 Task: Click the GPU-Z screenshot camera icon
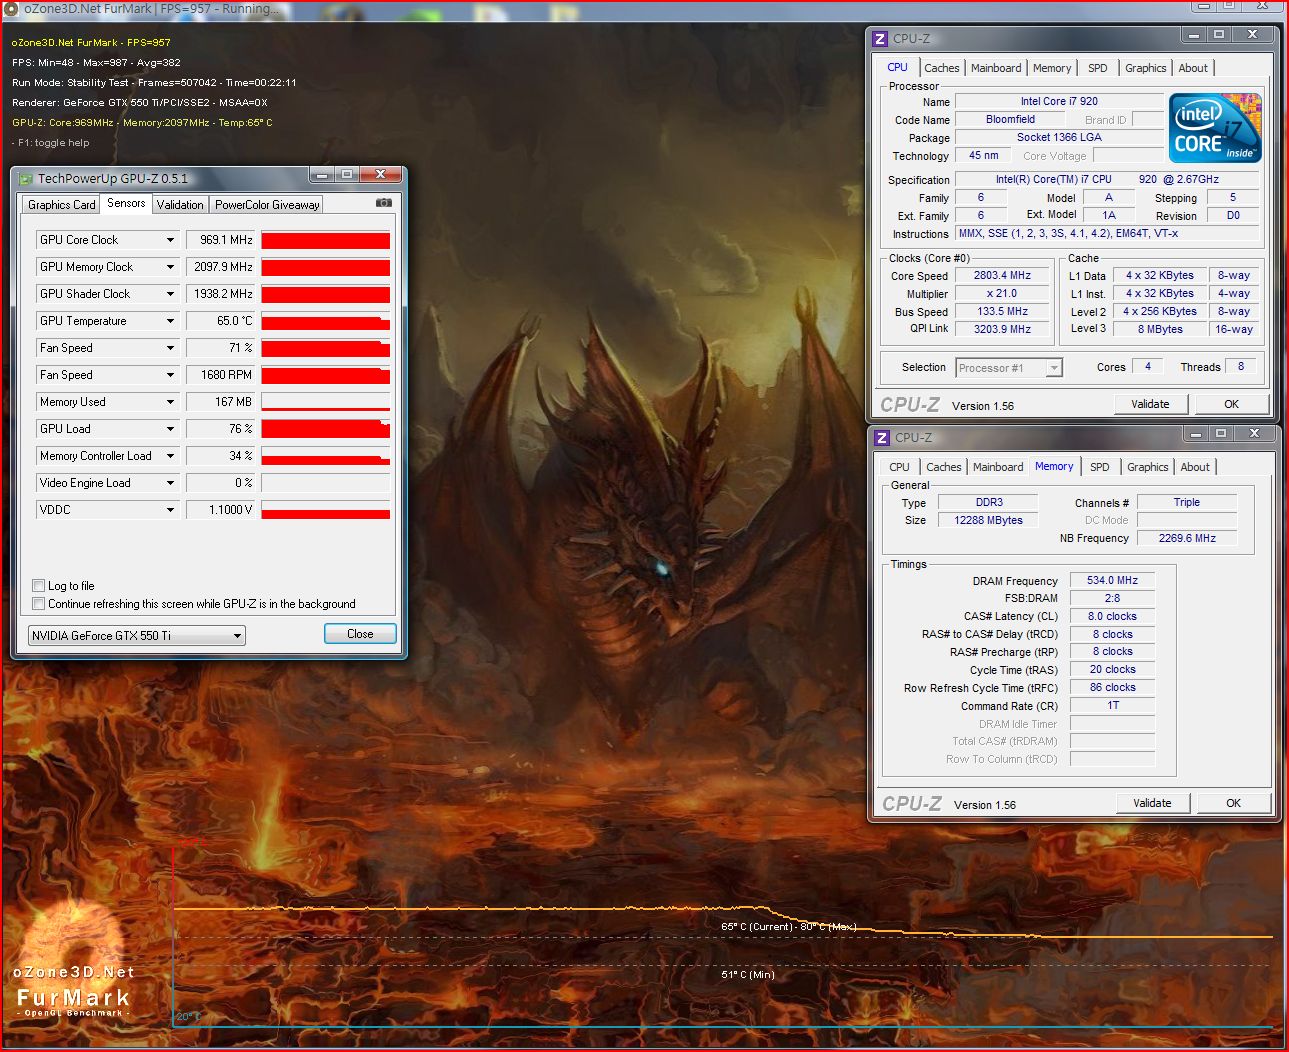[x=383, y=203]
